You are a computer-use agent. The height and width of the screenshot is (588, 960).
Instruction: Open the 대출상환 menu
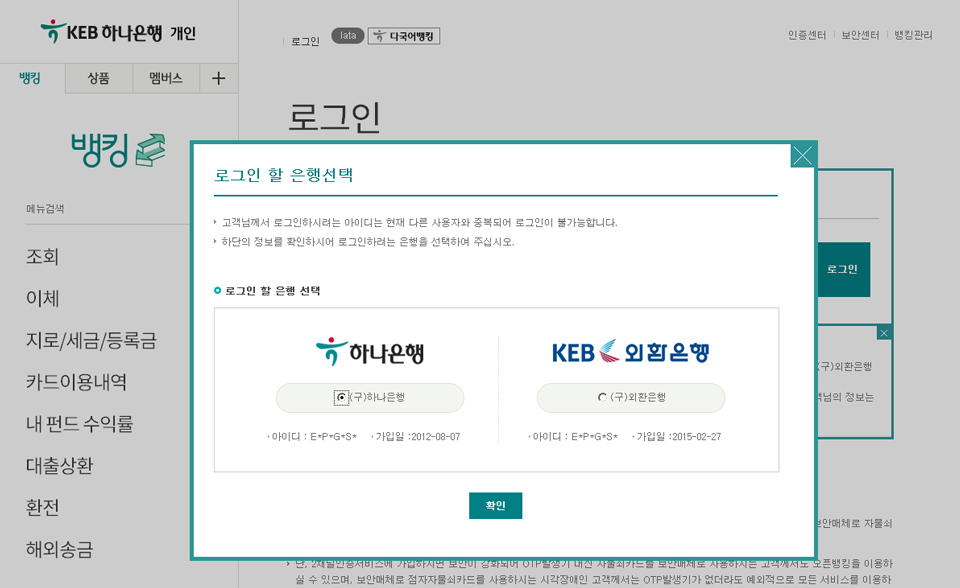[x=59, y=466]
